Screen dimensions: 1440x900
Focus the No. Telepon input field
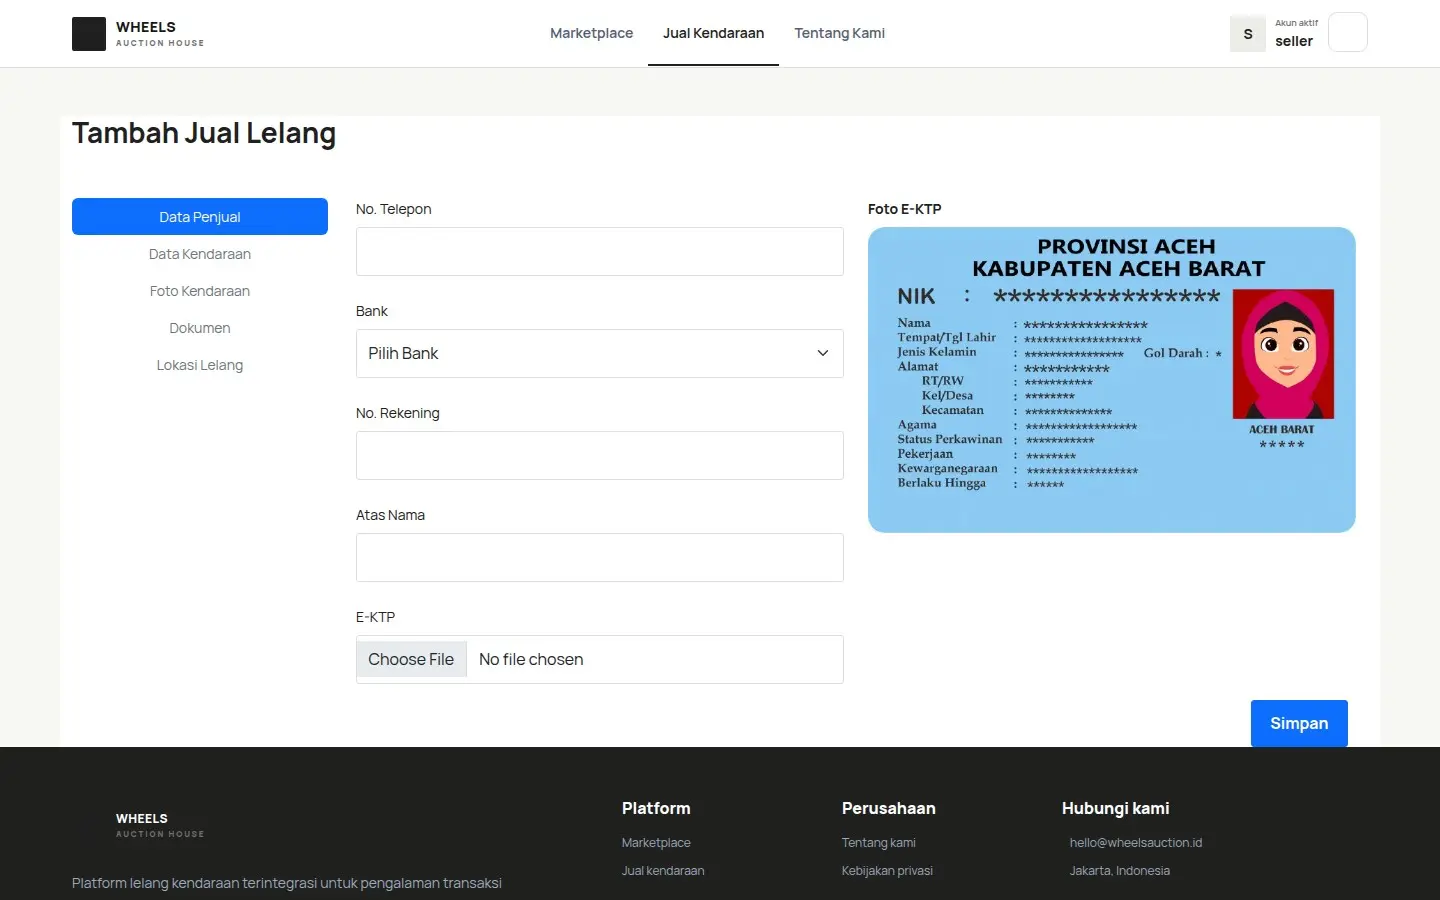coord(600,251)
